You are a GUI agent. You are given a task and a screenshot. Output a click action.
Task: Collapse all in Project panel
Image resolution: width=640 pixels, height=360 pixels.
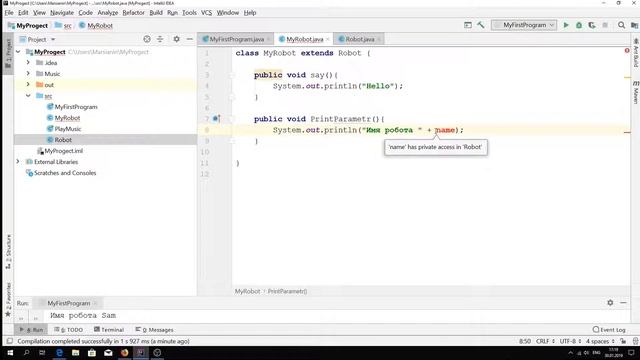160,39
